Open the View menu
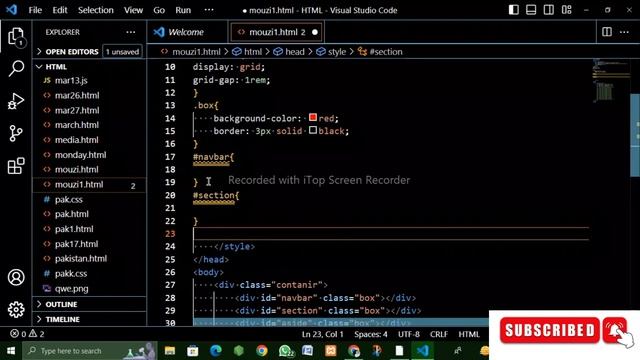640x360 pixels. (133, 10)
